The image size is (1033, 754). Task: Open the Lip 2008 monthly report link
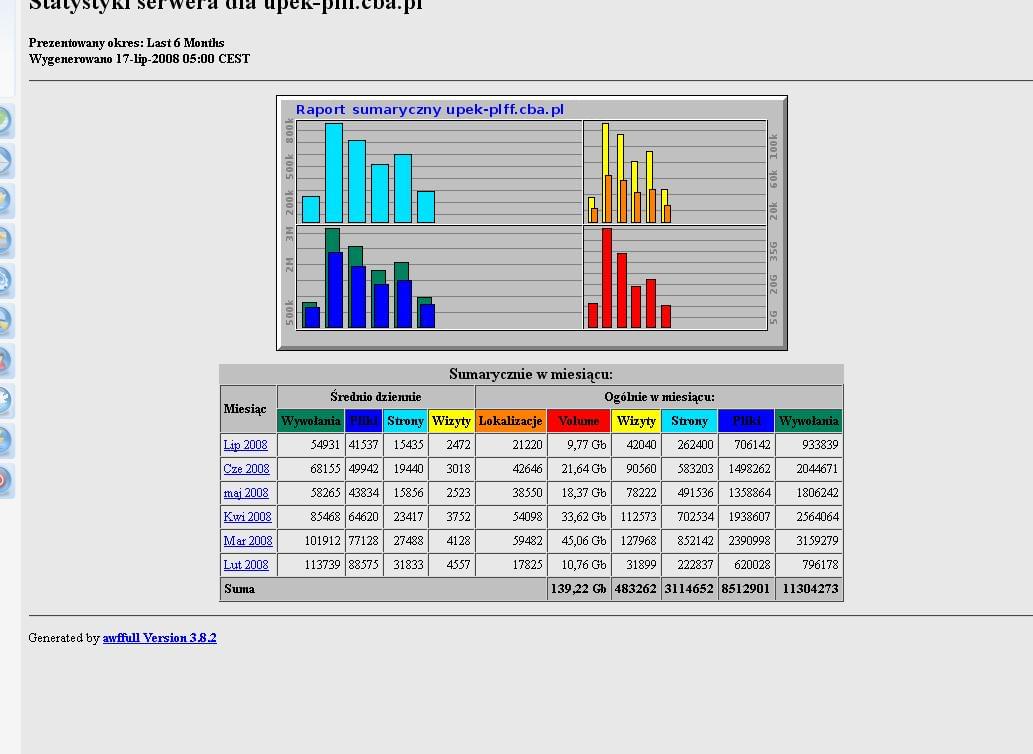[245, 445]
